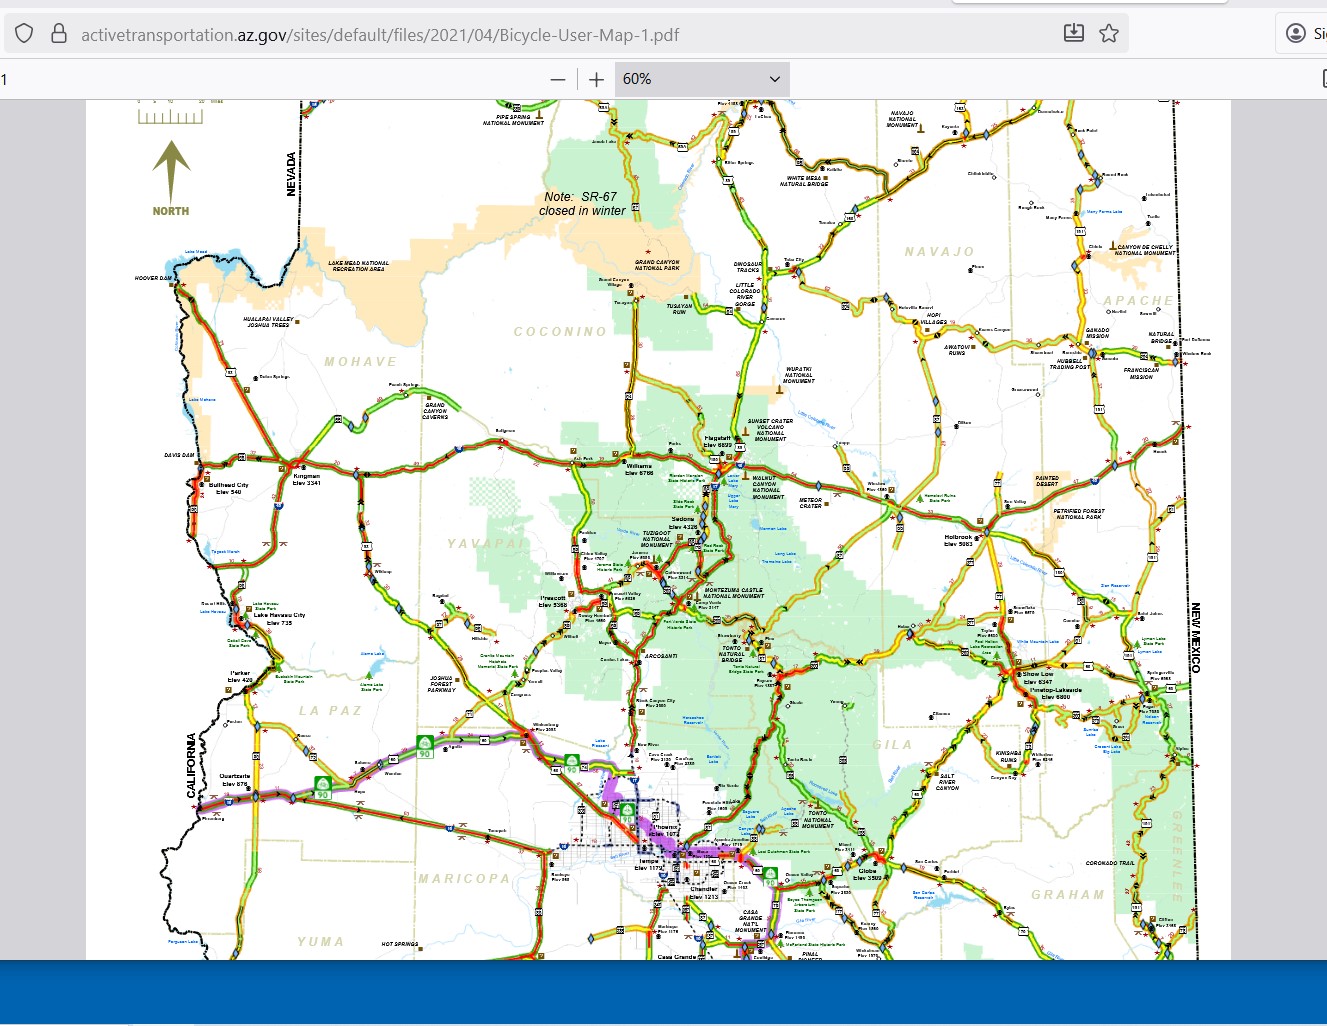The image size is (1327, 1026).
Task: Click the tray-with-arrow save icon beside the star
Action: coord(1073,33)
